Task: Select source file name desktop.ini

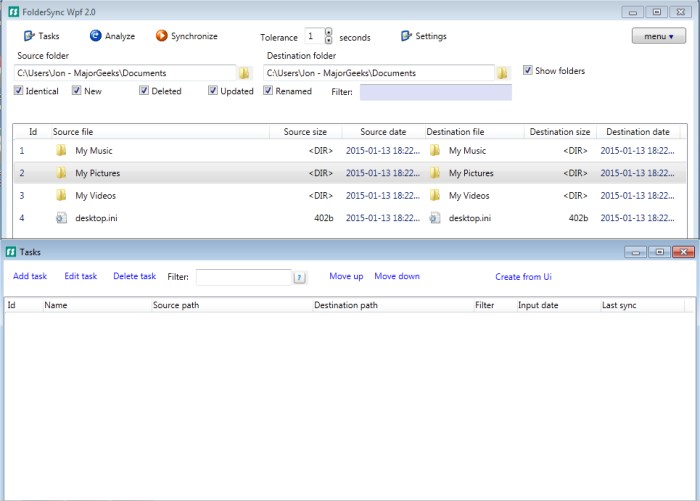Action: pyautogui.click(x=96, y=218)
